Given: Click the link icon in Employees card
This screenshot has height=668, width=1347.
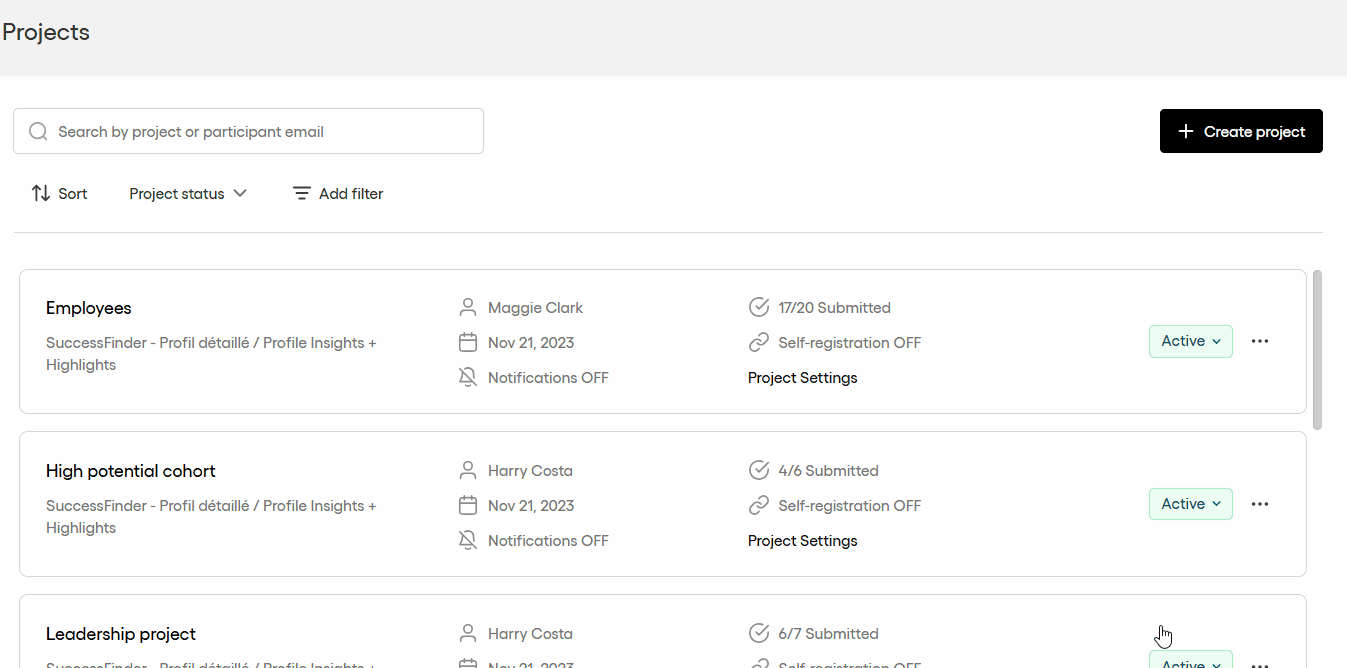Looking at the screenshot, I should pyautogui.click(x=759, y=343).
